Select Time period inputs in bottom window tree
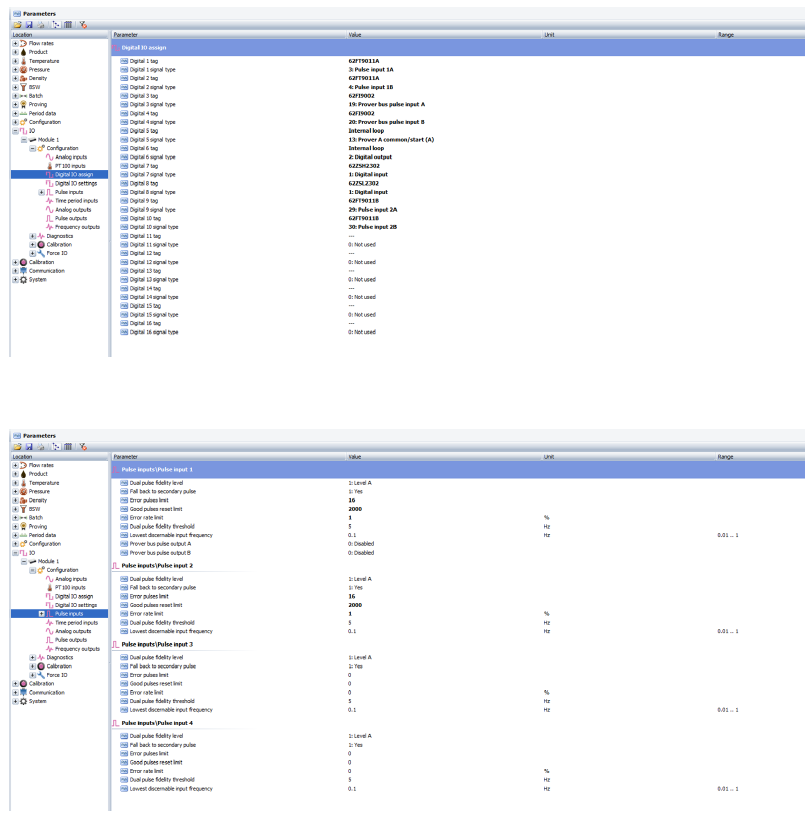 point(77,623)
